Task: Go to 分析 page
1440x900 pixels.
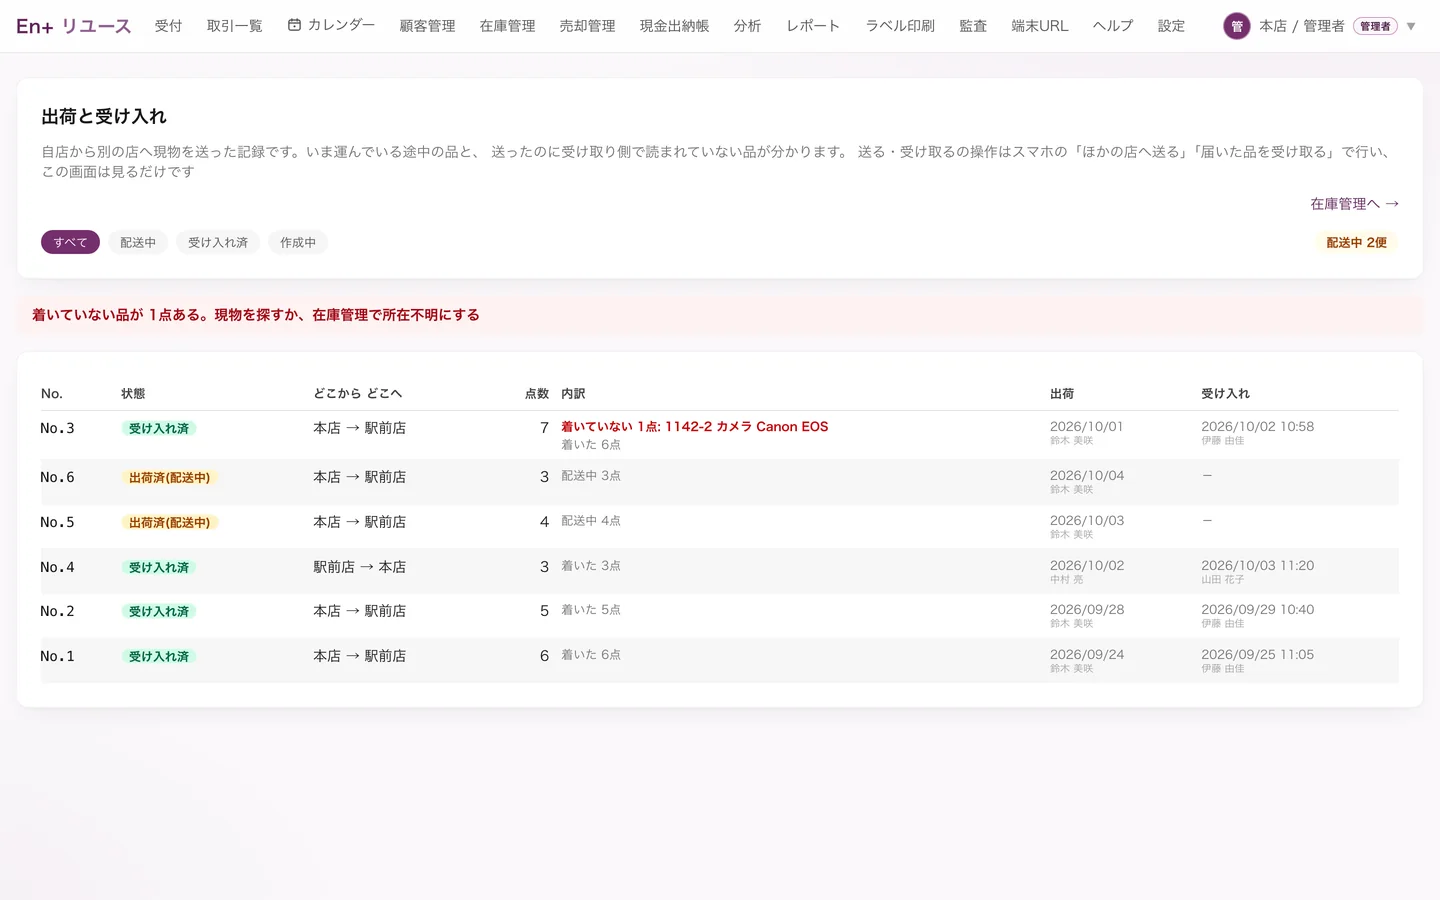Action: [x=747, y=26]
